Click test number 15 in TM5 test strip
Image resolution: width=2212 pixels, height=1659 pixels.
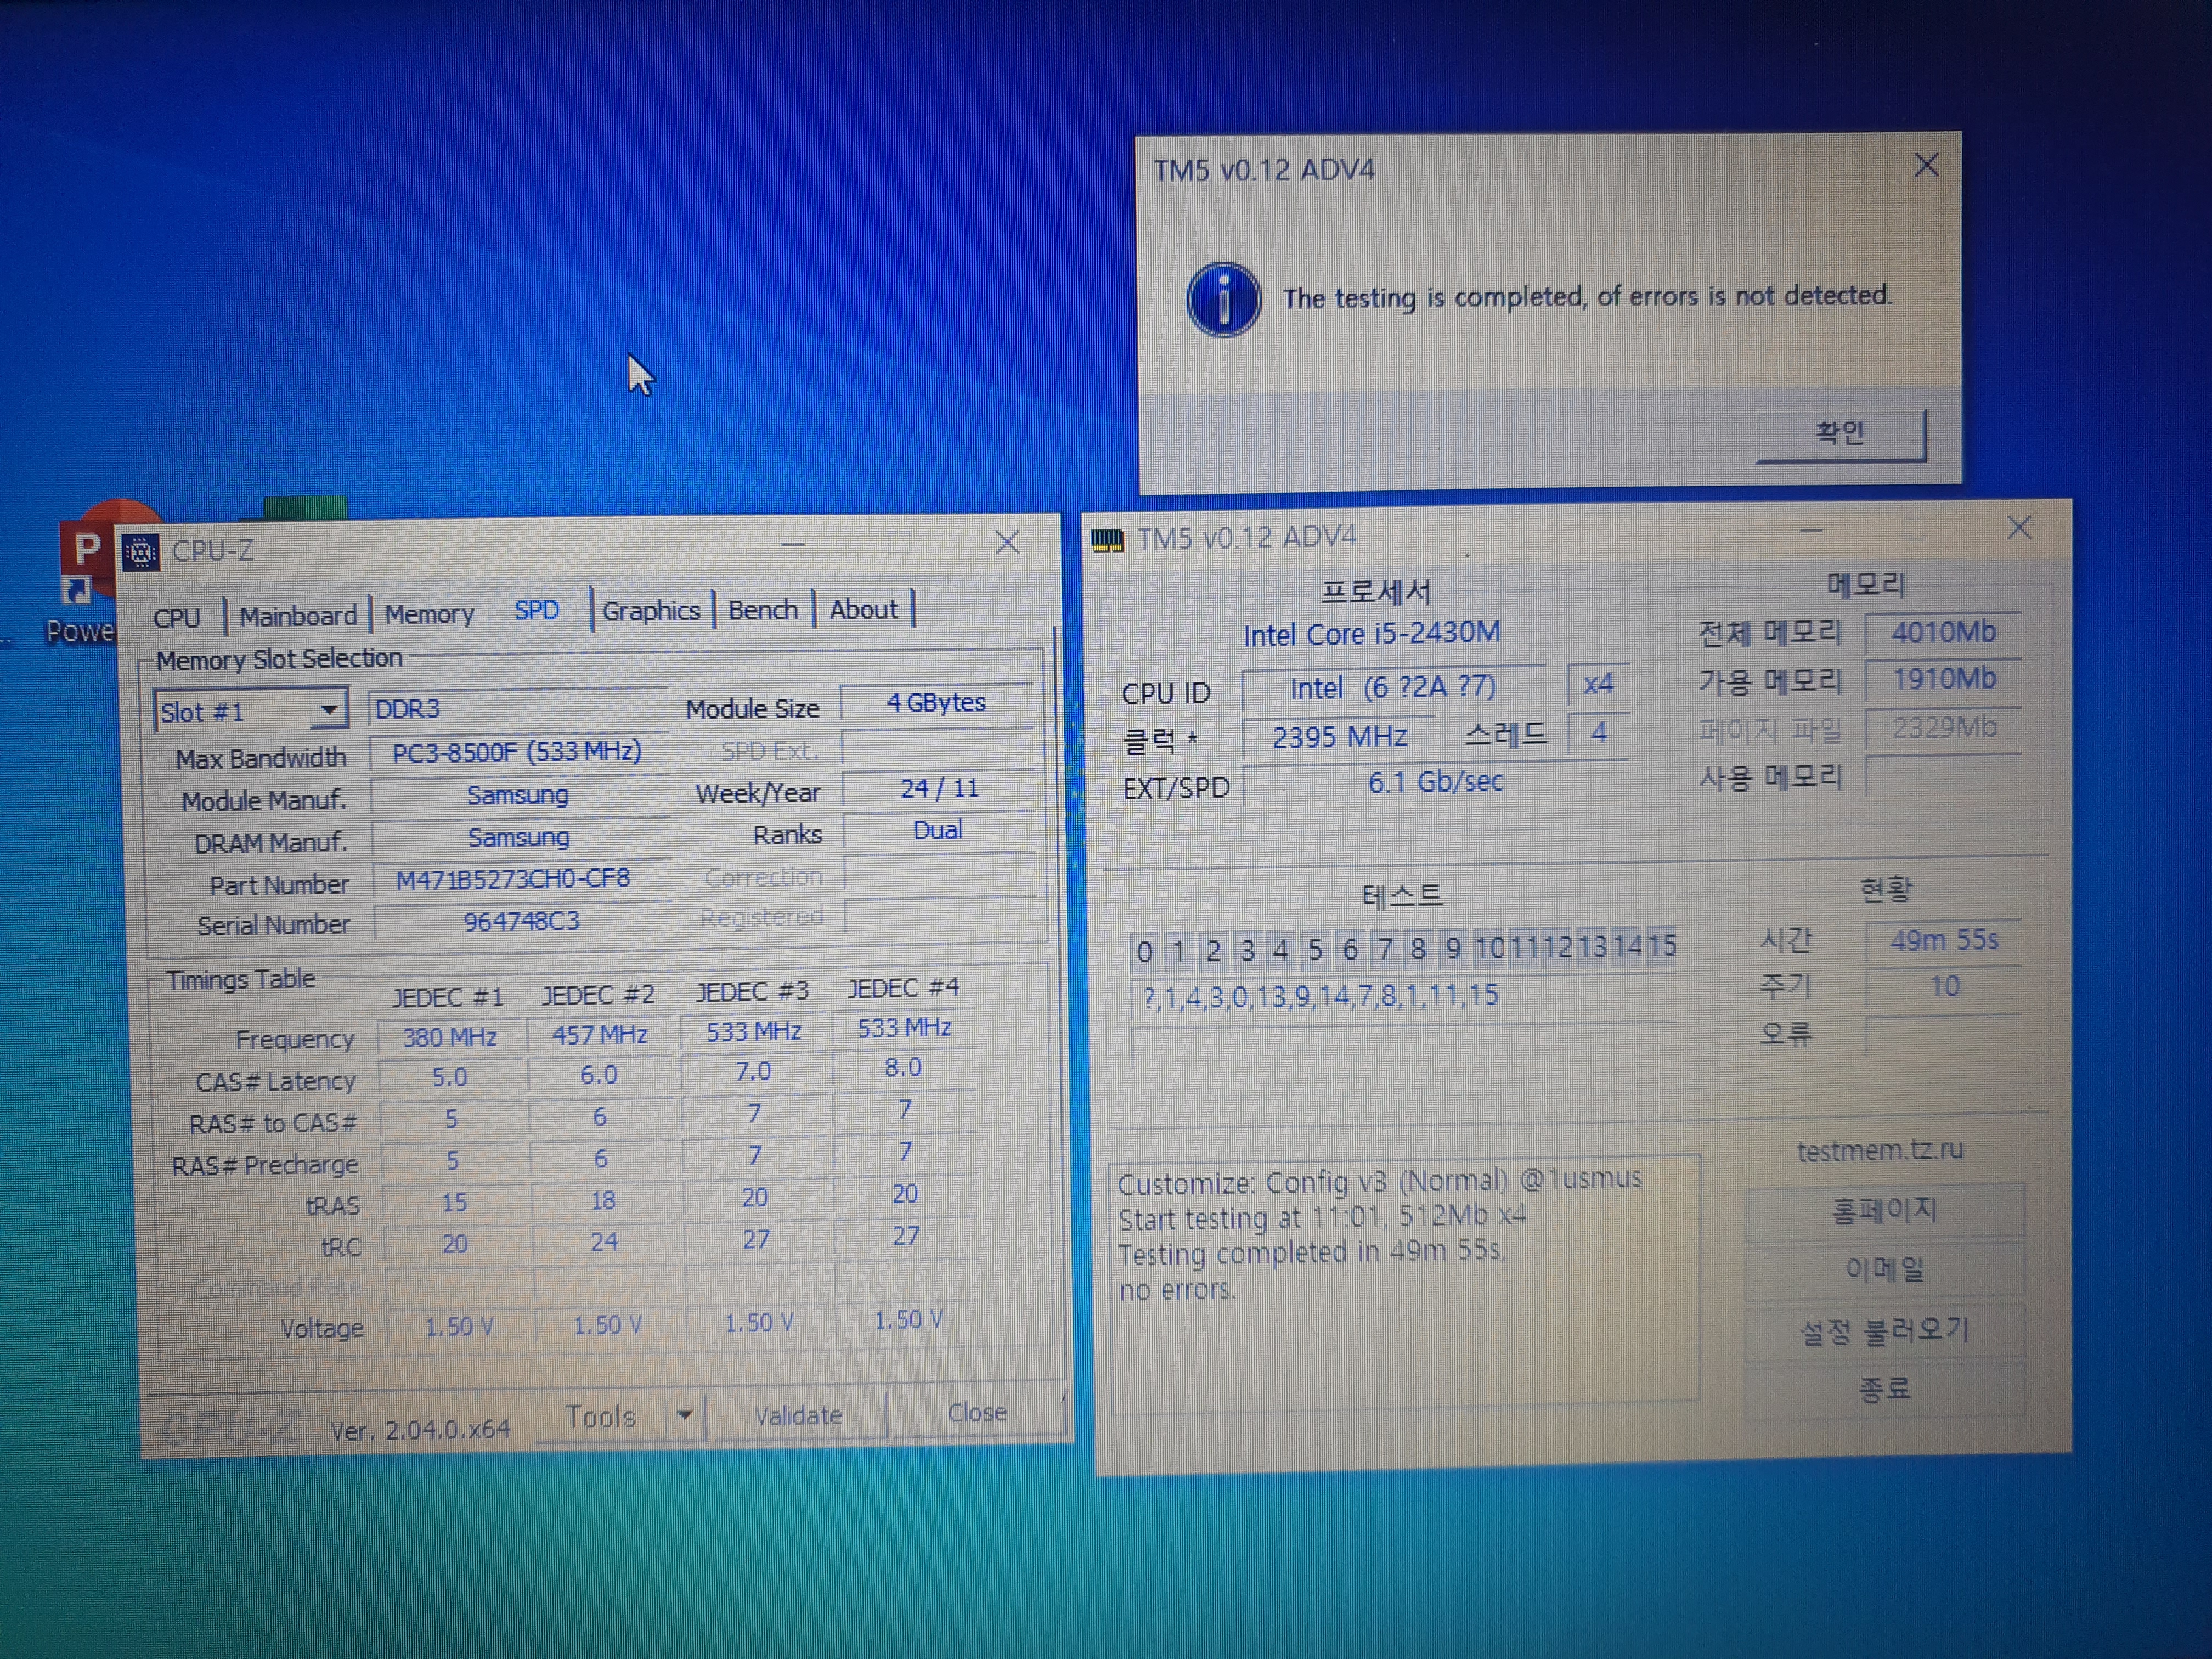pos(1662,945)
